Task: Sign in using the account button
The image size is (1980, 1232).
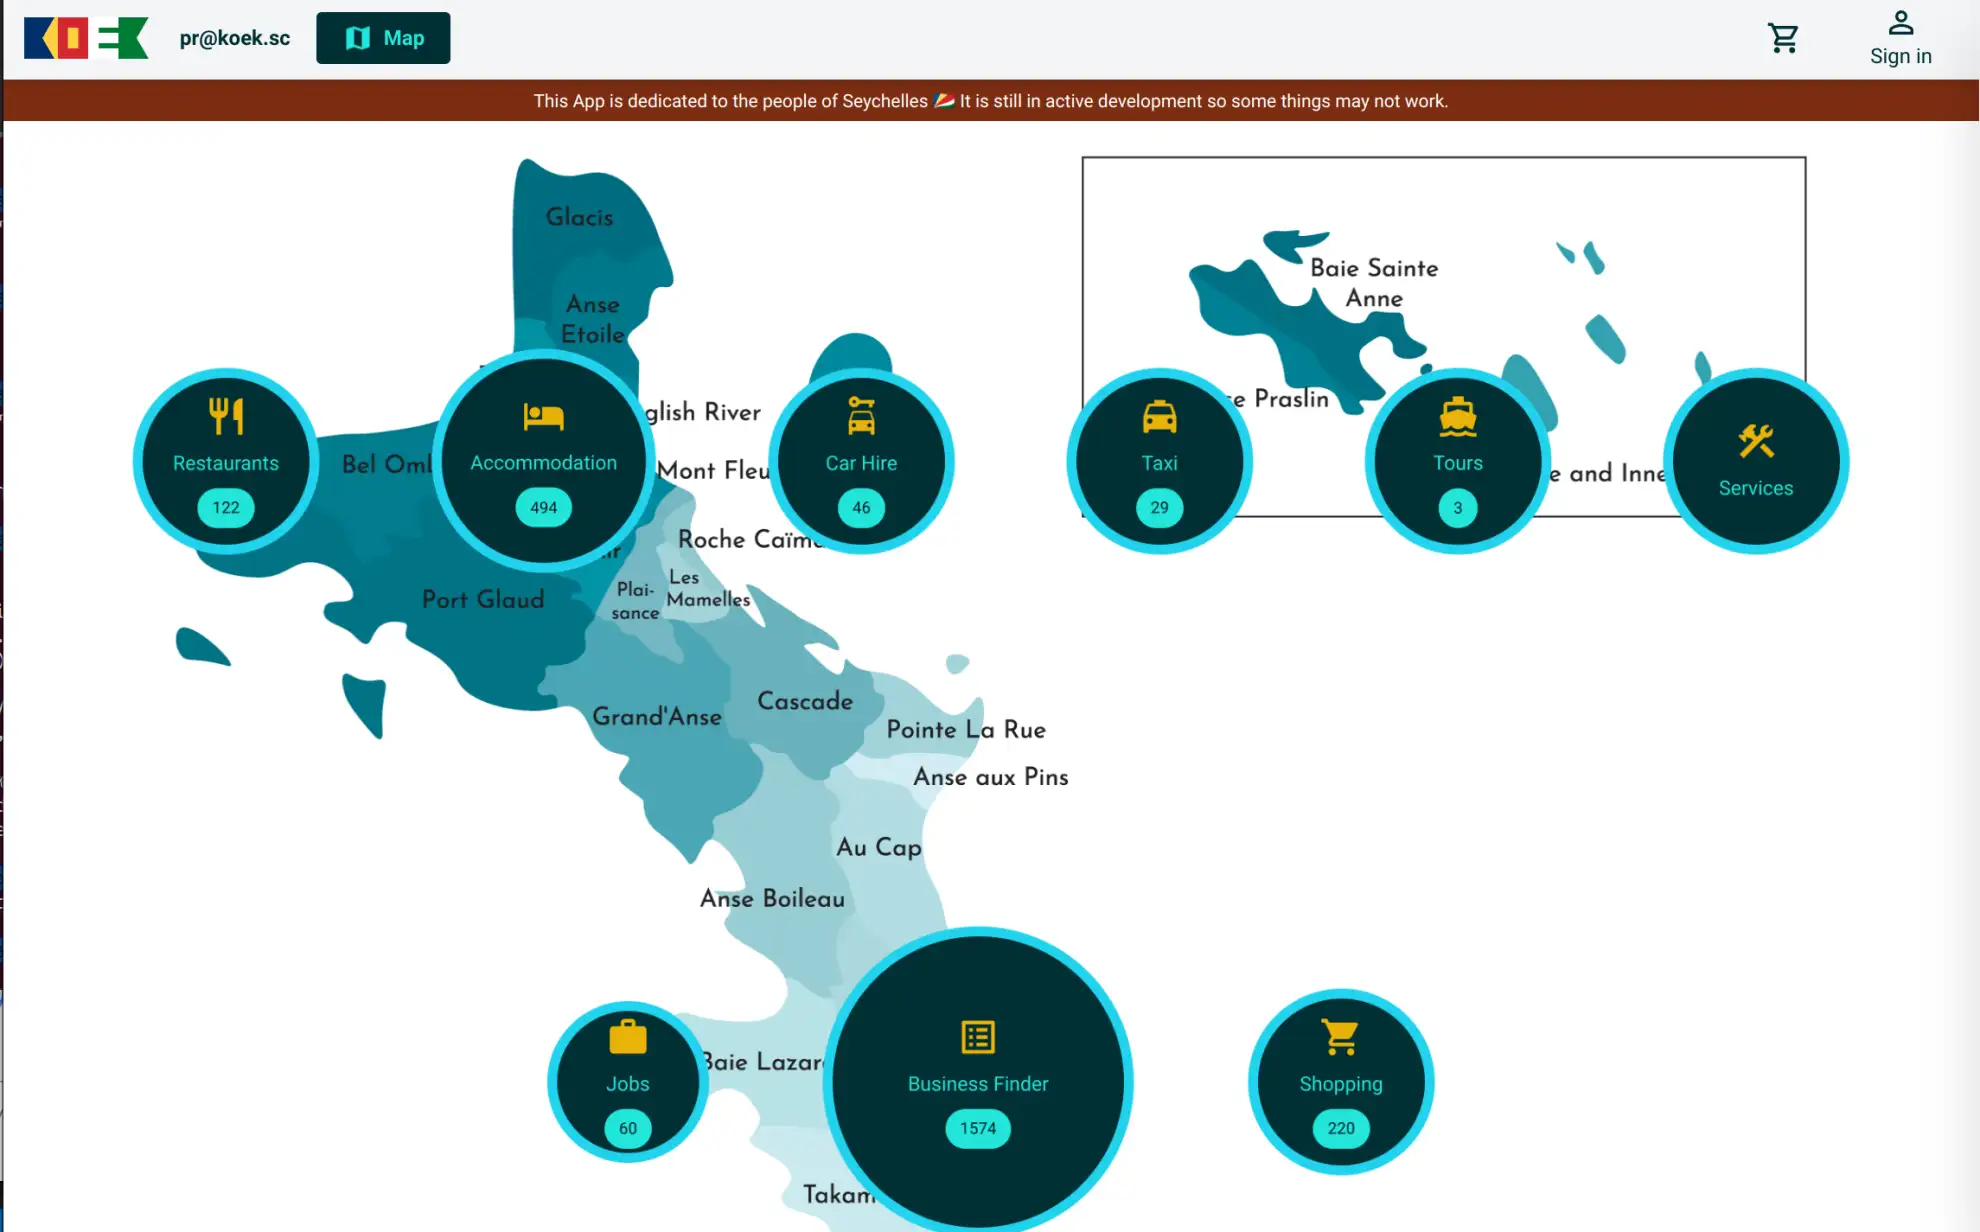Action: point(1901,37)
